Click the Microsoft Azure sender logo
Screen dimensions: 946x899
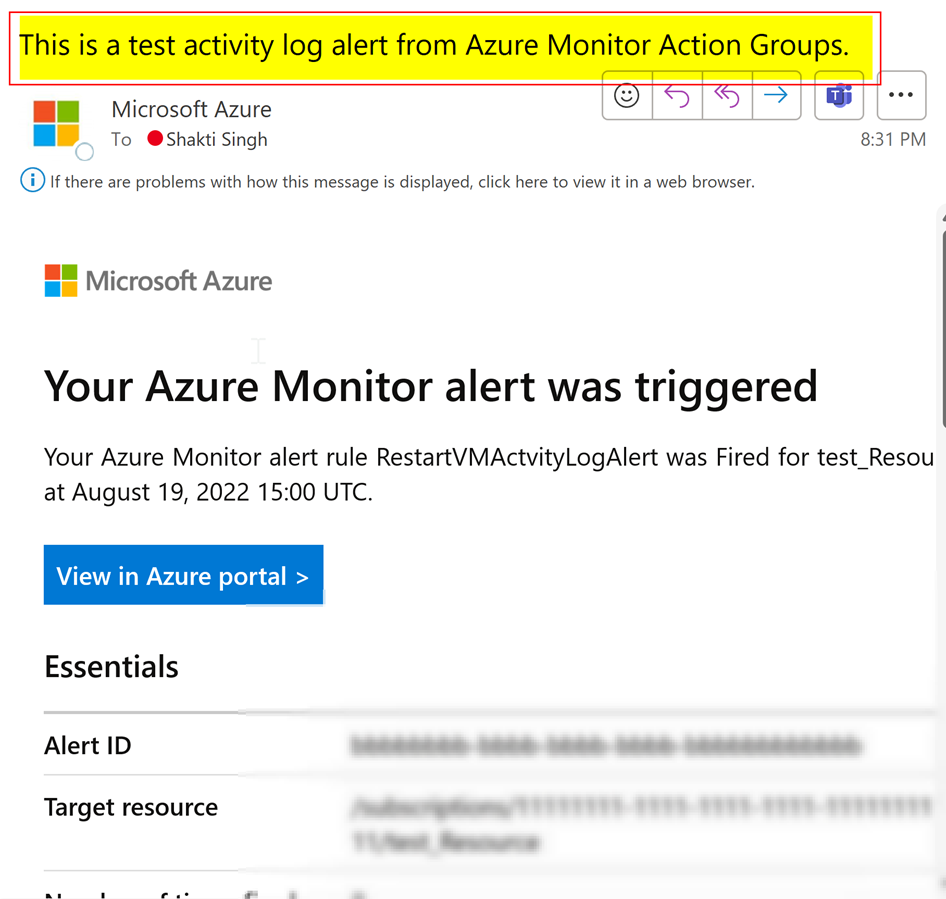tap(57, 119)
